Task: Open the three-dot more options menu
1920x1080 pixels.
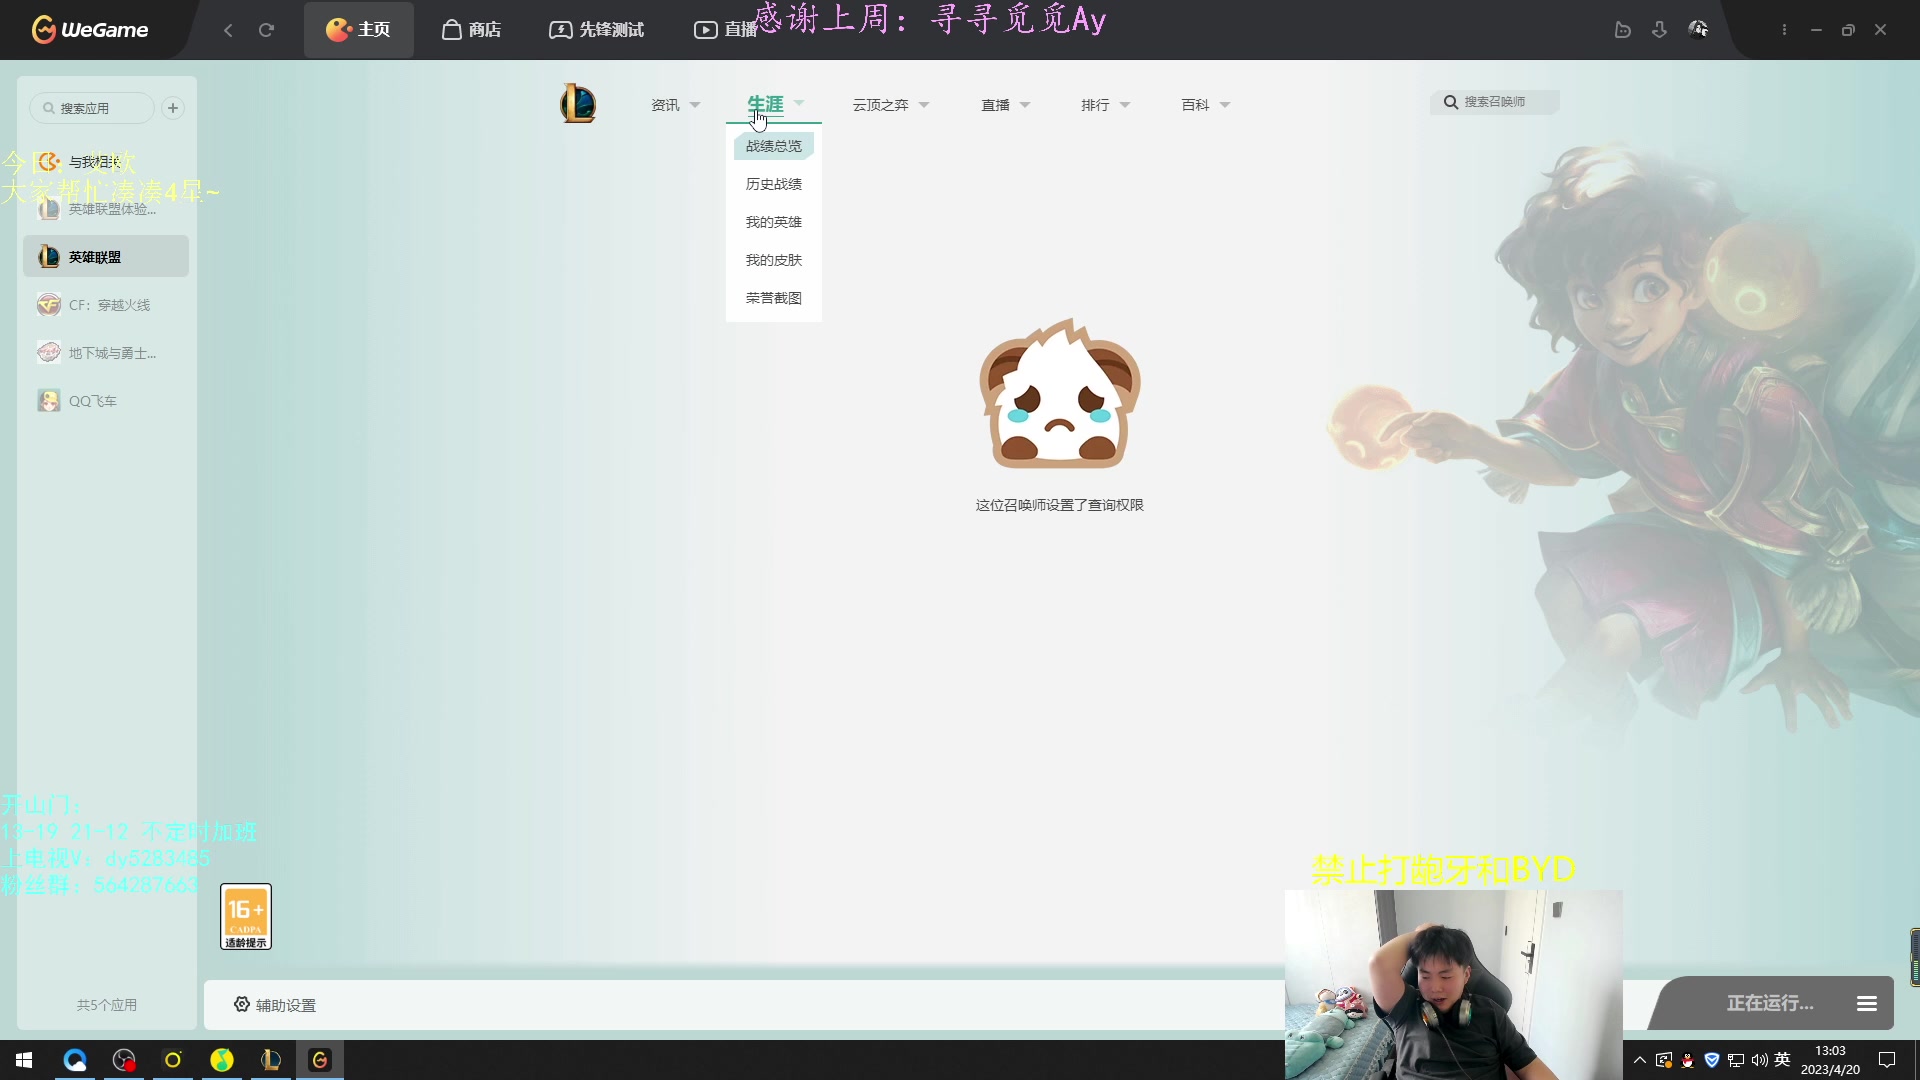Action: [x=1784, y=30]
